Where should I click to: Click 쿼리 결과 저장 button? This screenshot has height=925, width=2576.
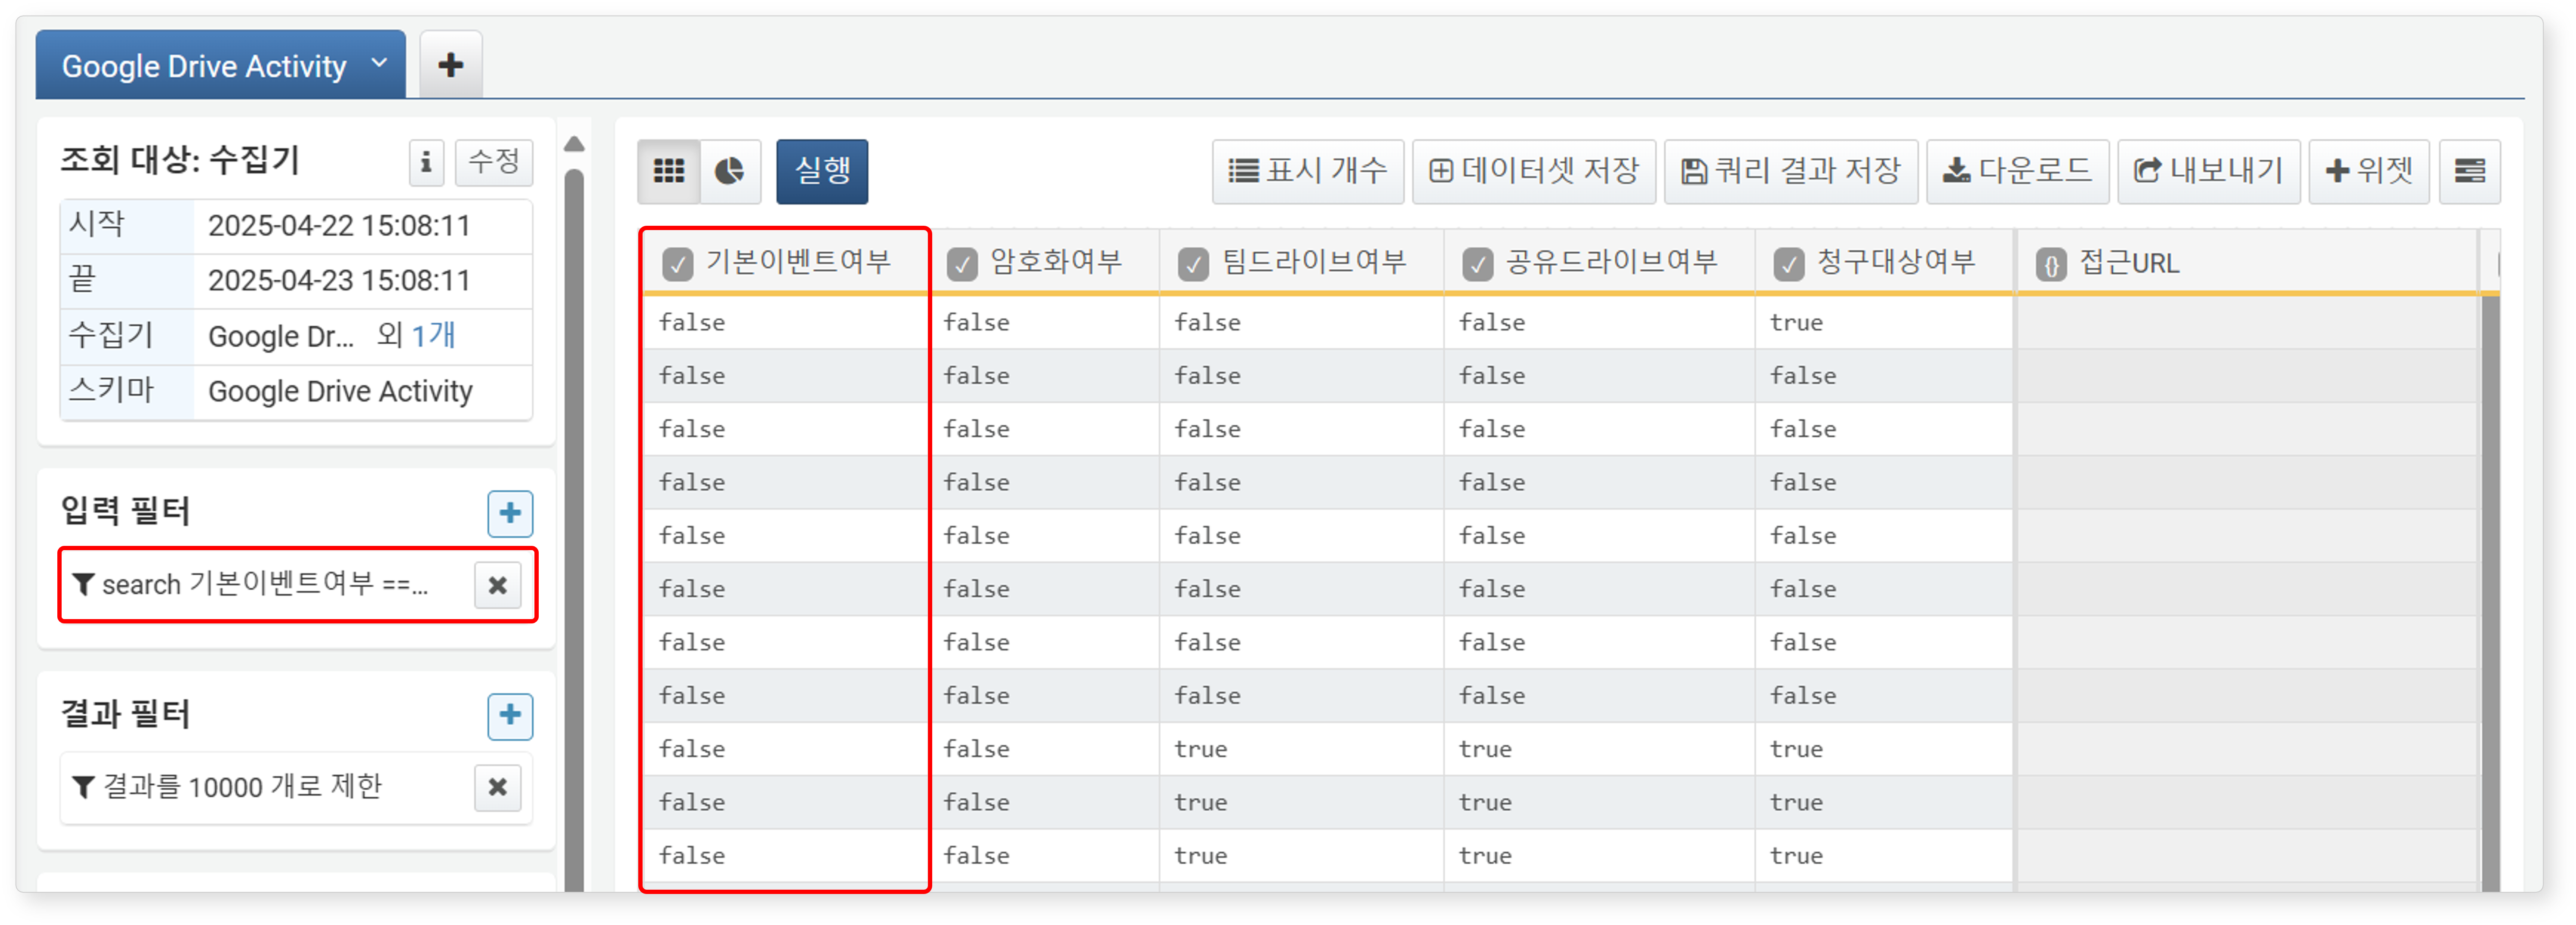(1791, 171)
